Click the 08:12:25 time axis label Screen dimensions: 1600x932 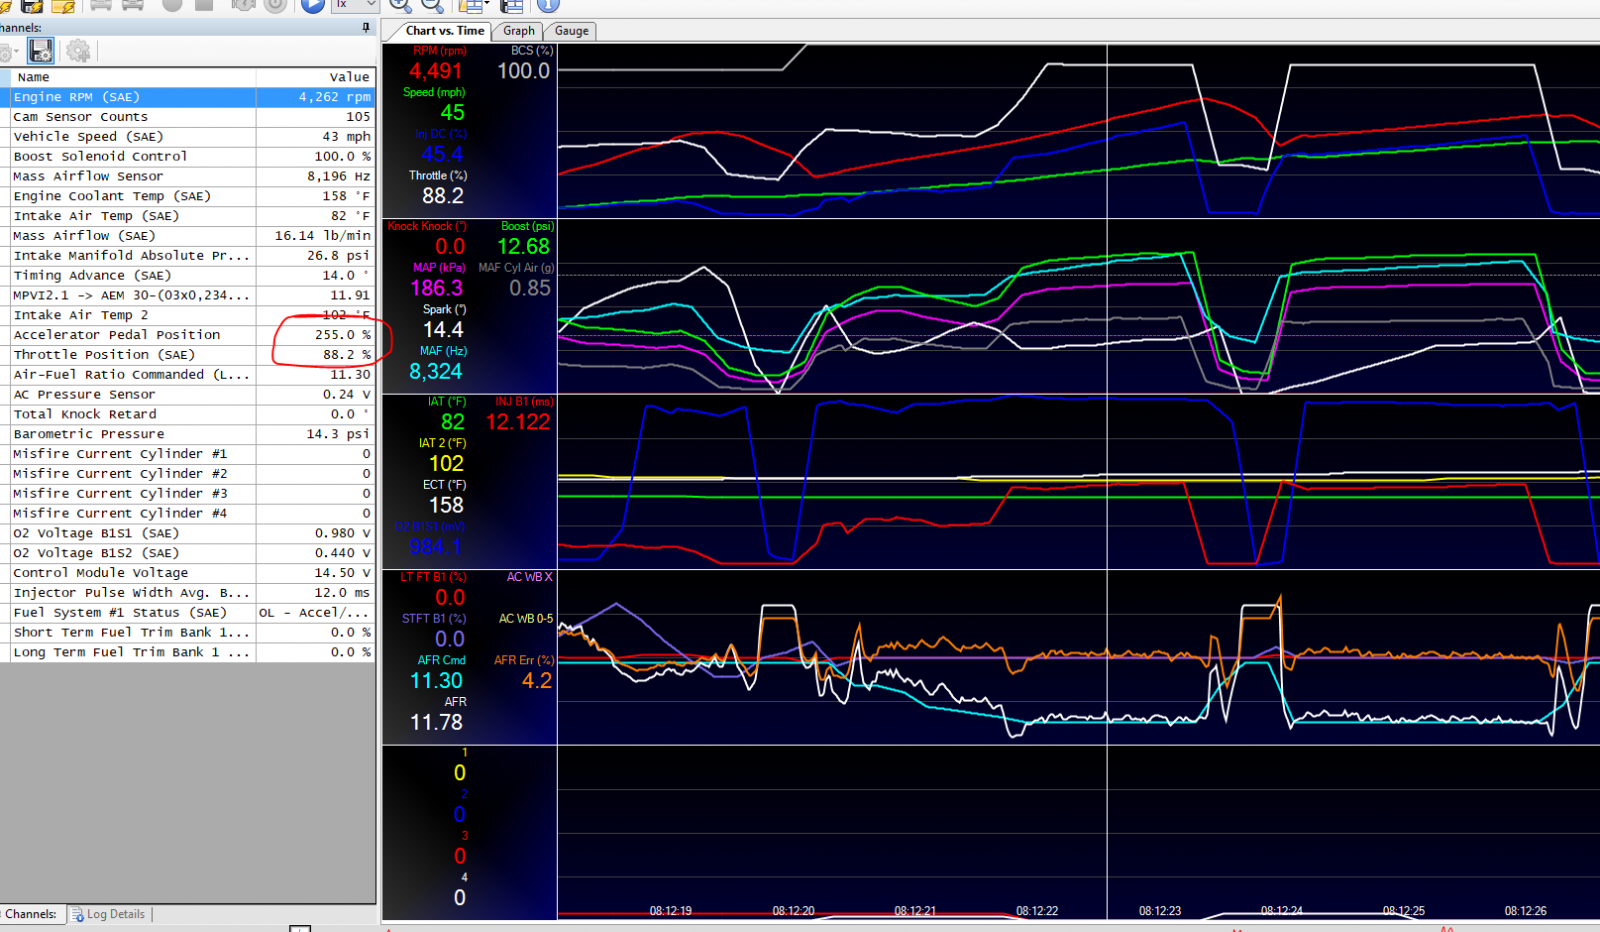click(1404, 910)
